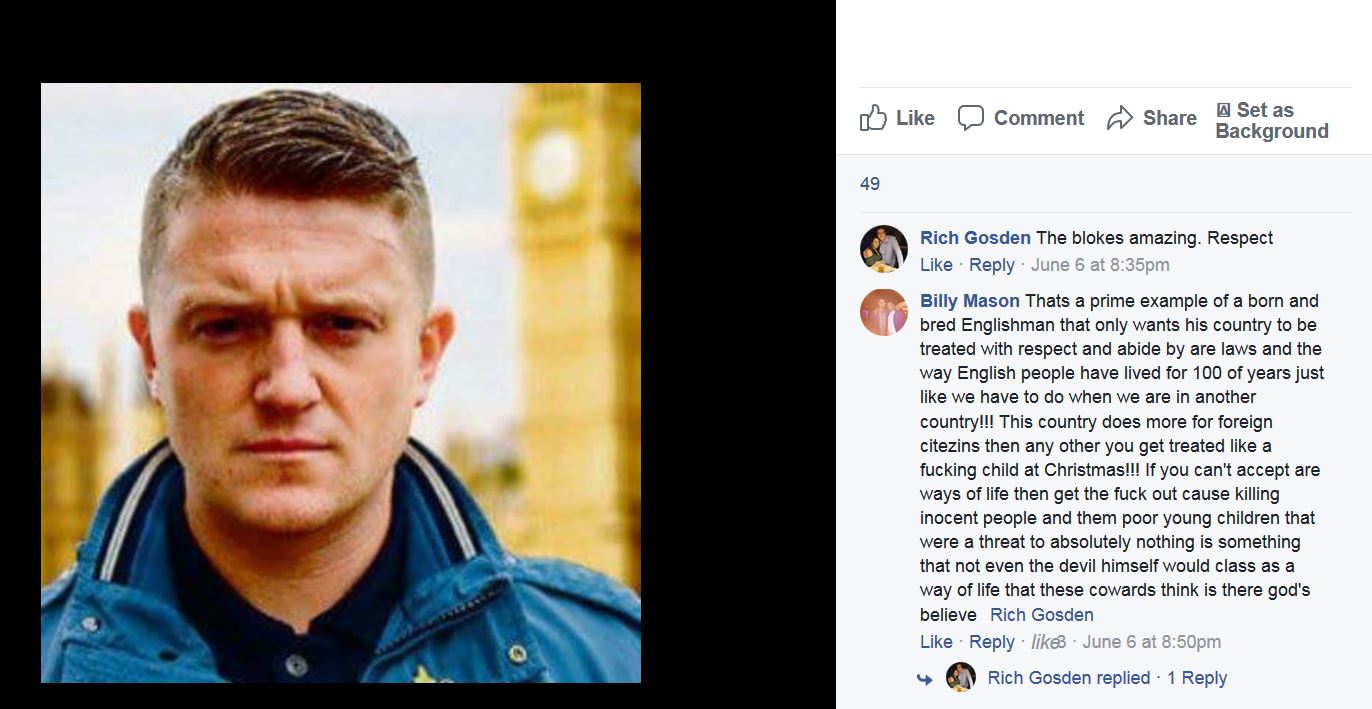Click the thumbs-up Like icon
Viewport: 1372px width, 709px height.
tap(873, 118)
